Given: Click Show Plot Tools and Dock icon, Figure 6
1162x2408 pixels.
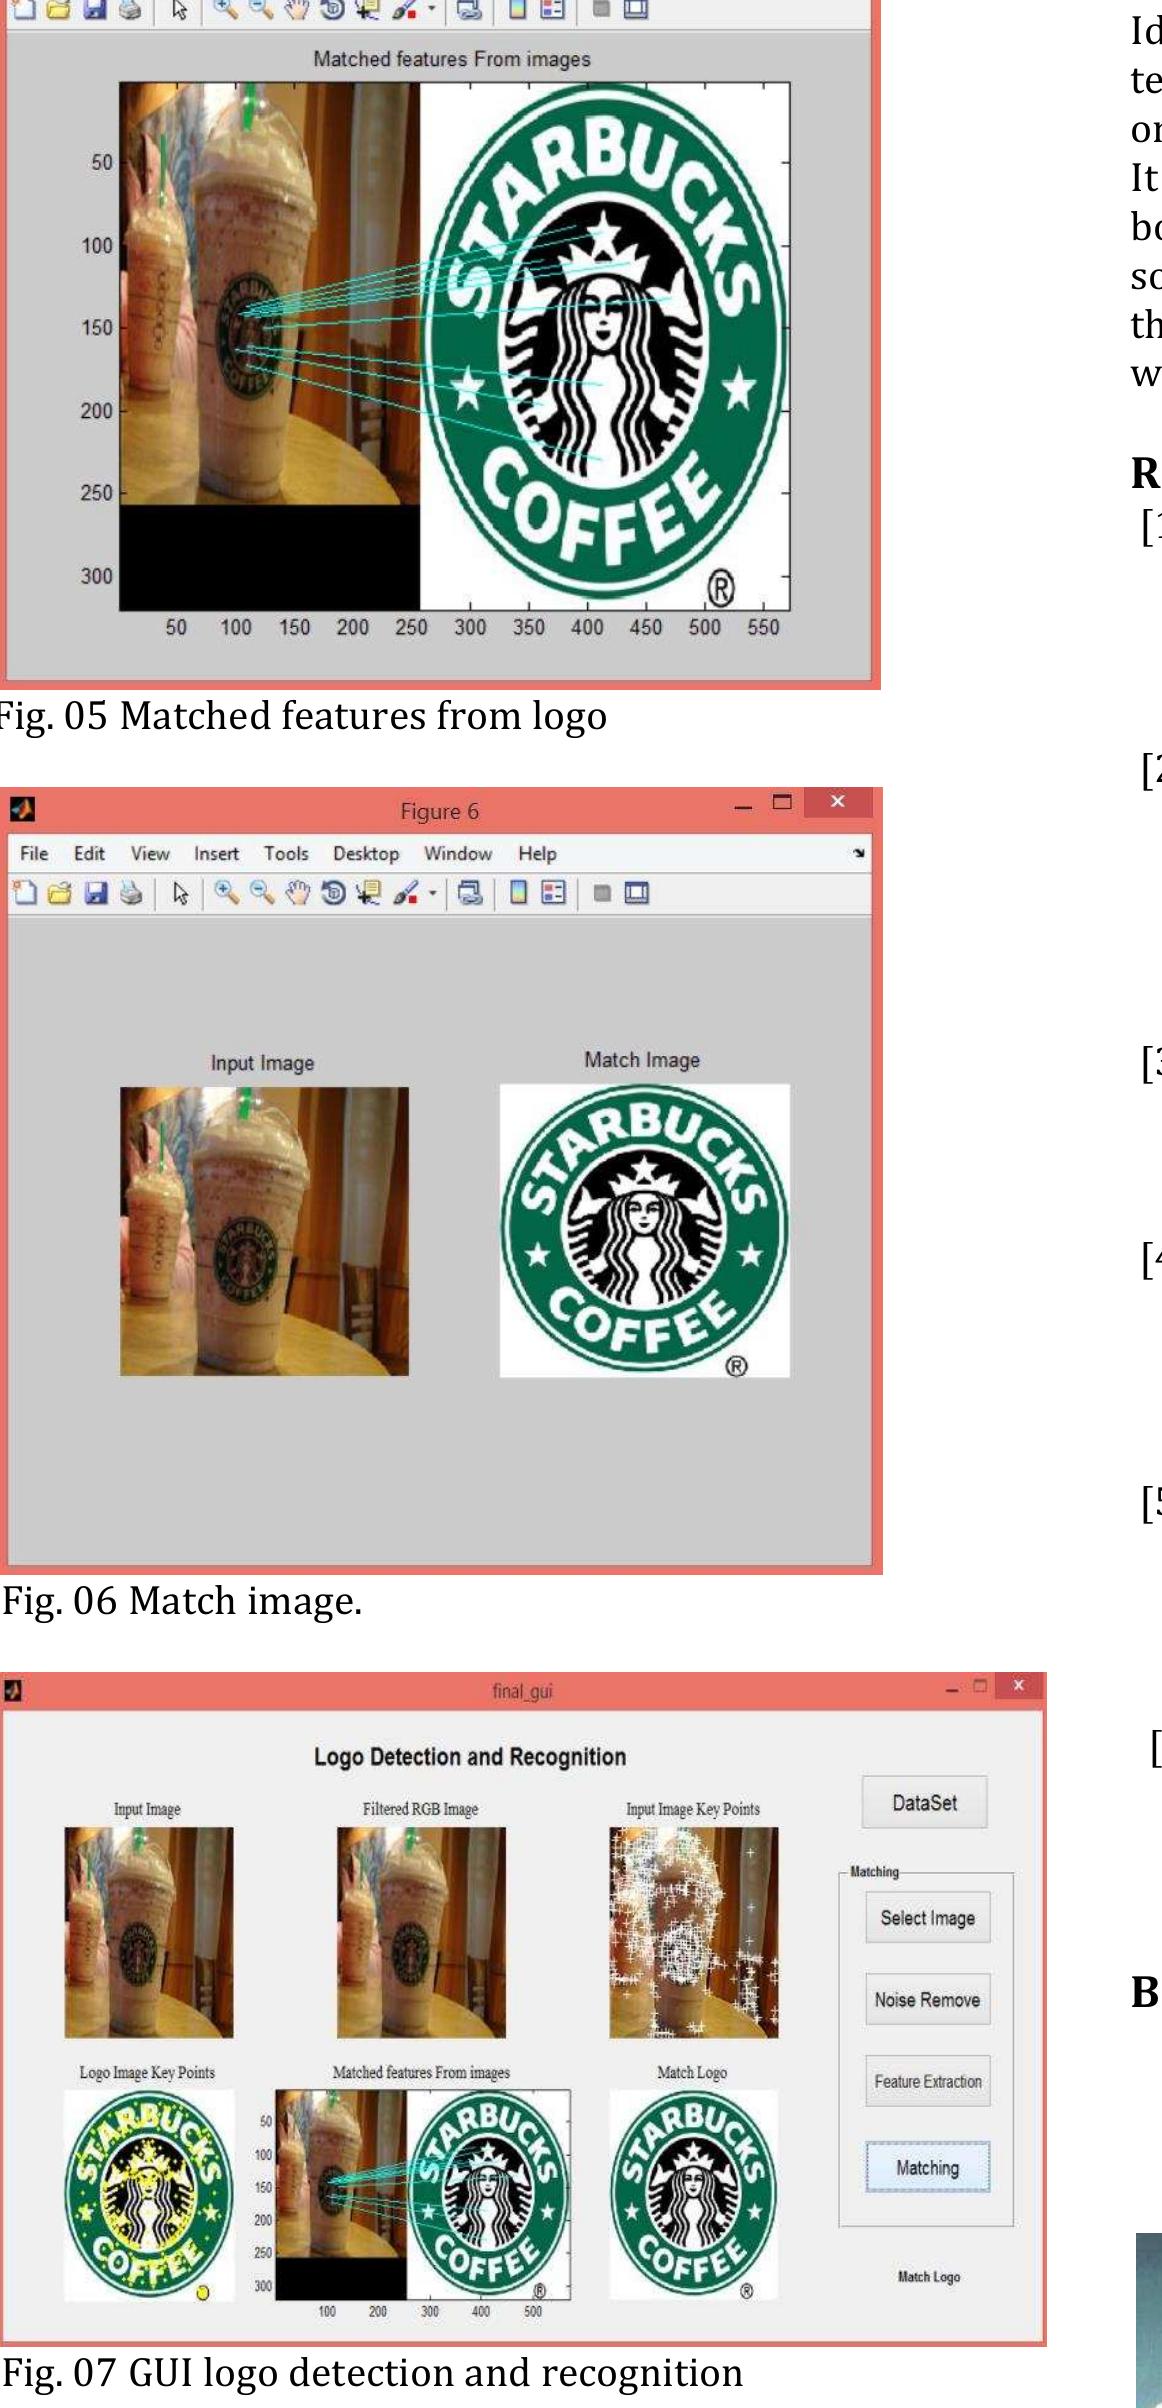Looking at the screenshot, I should 637,893.
